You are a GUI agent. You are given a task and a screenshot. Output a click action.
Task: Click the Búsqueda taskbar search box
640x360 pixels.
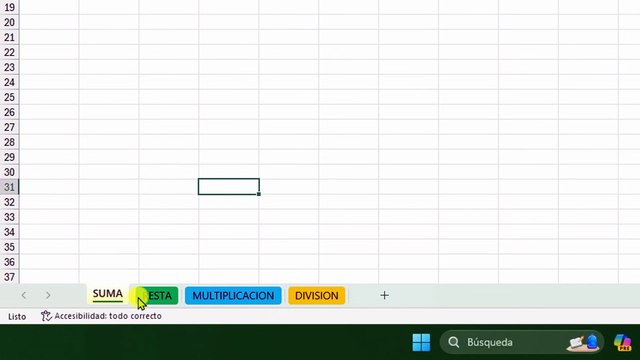522,342
